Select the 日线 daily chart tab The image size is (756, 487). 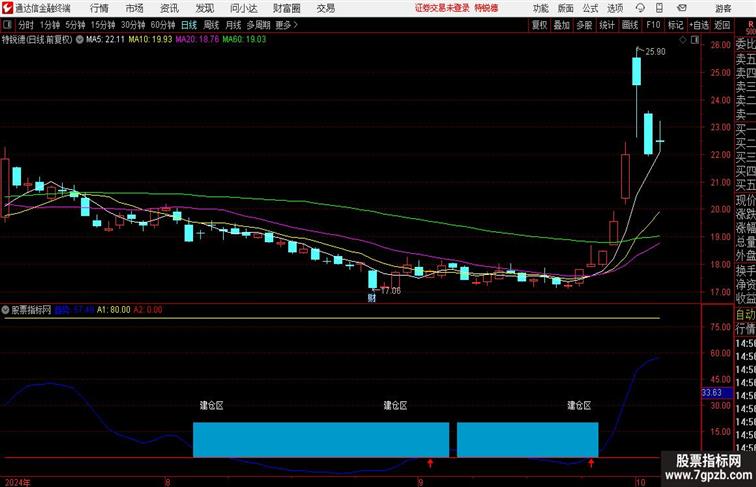pyautogui.click(x=189, y=25)
